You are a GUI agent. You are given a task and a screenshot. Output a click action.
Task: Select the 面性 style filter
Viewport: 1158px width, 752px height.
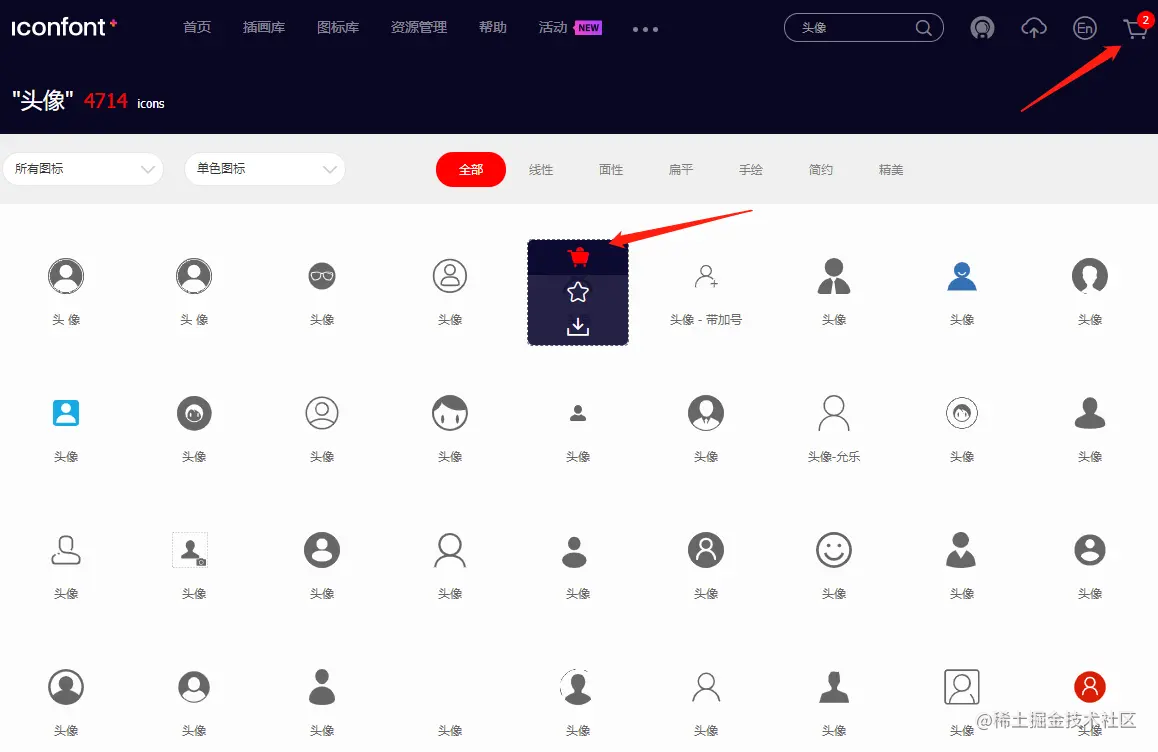611,169
